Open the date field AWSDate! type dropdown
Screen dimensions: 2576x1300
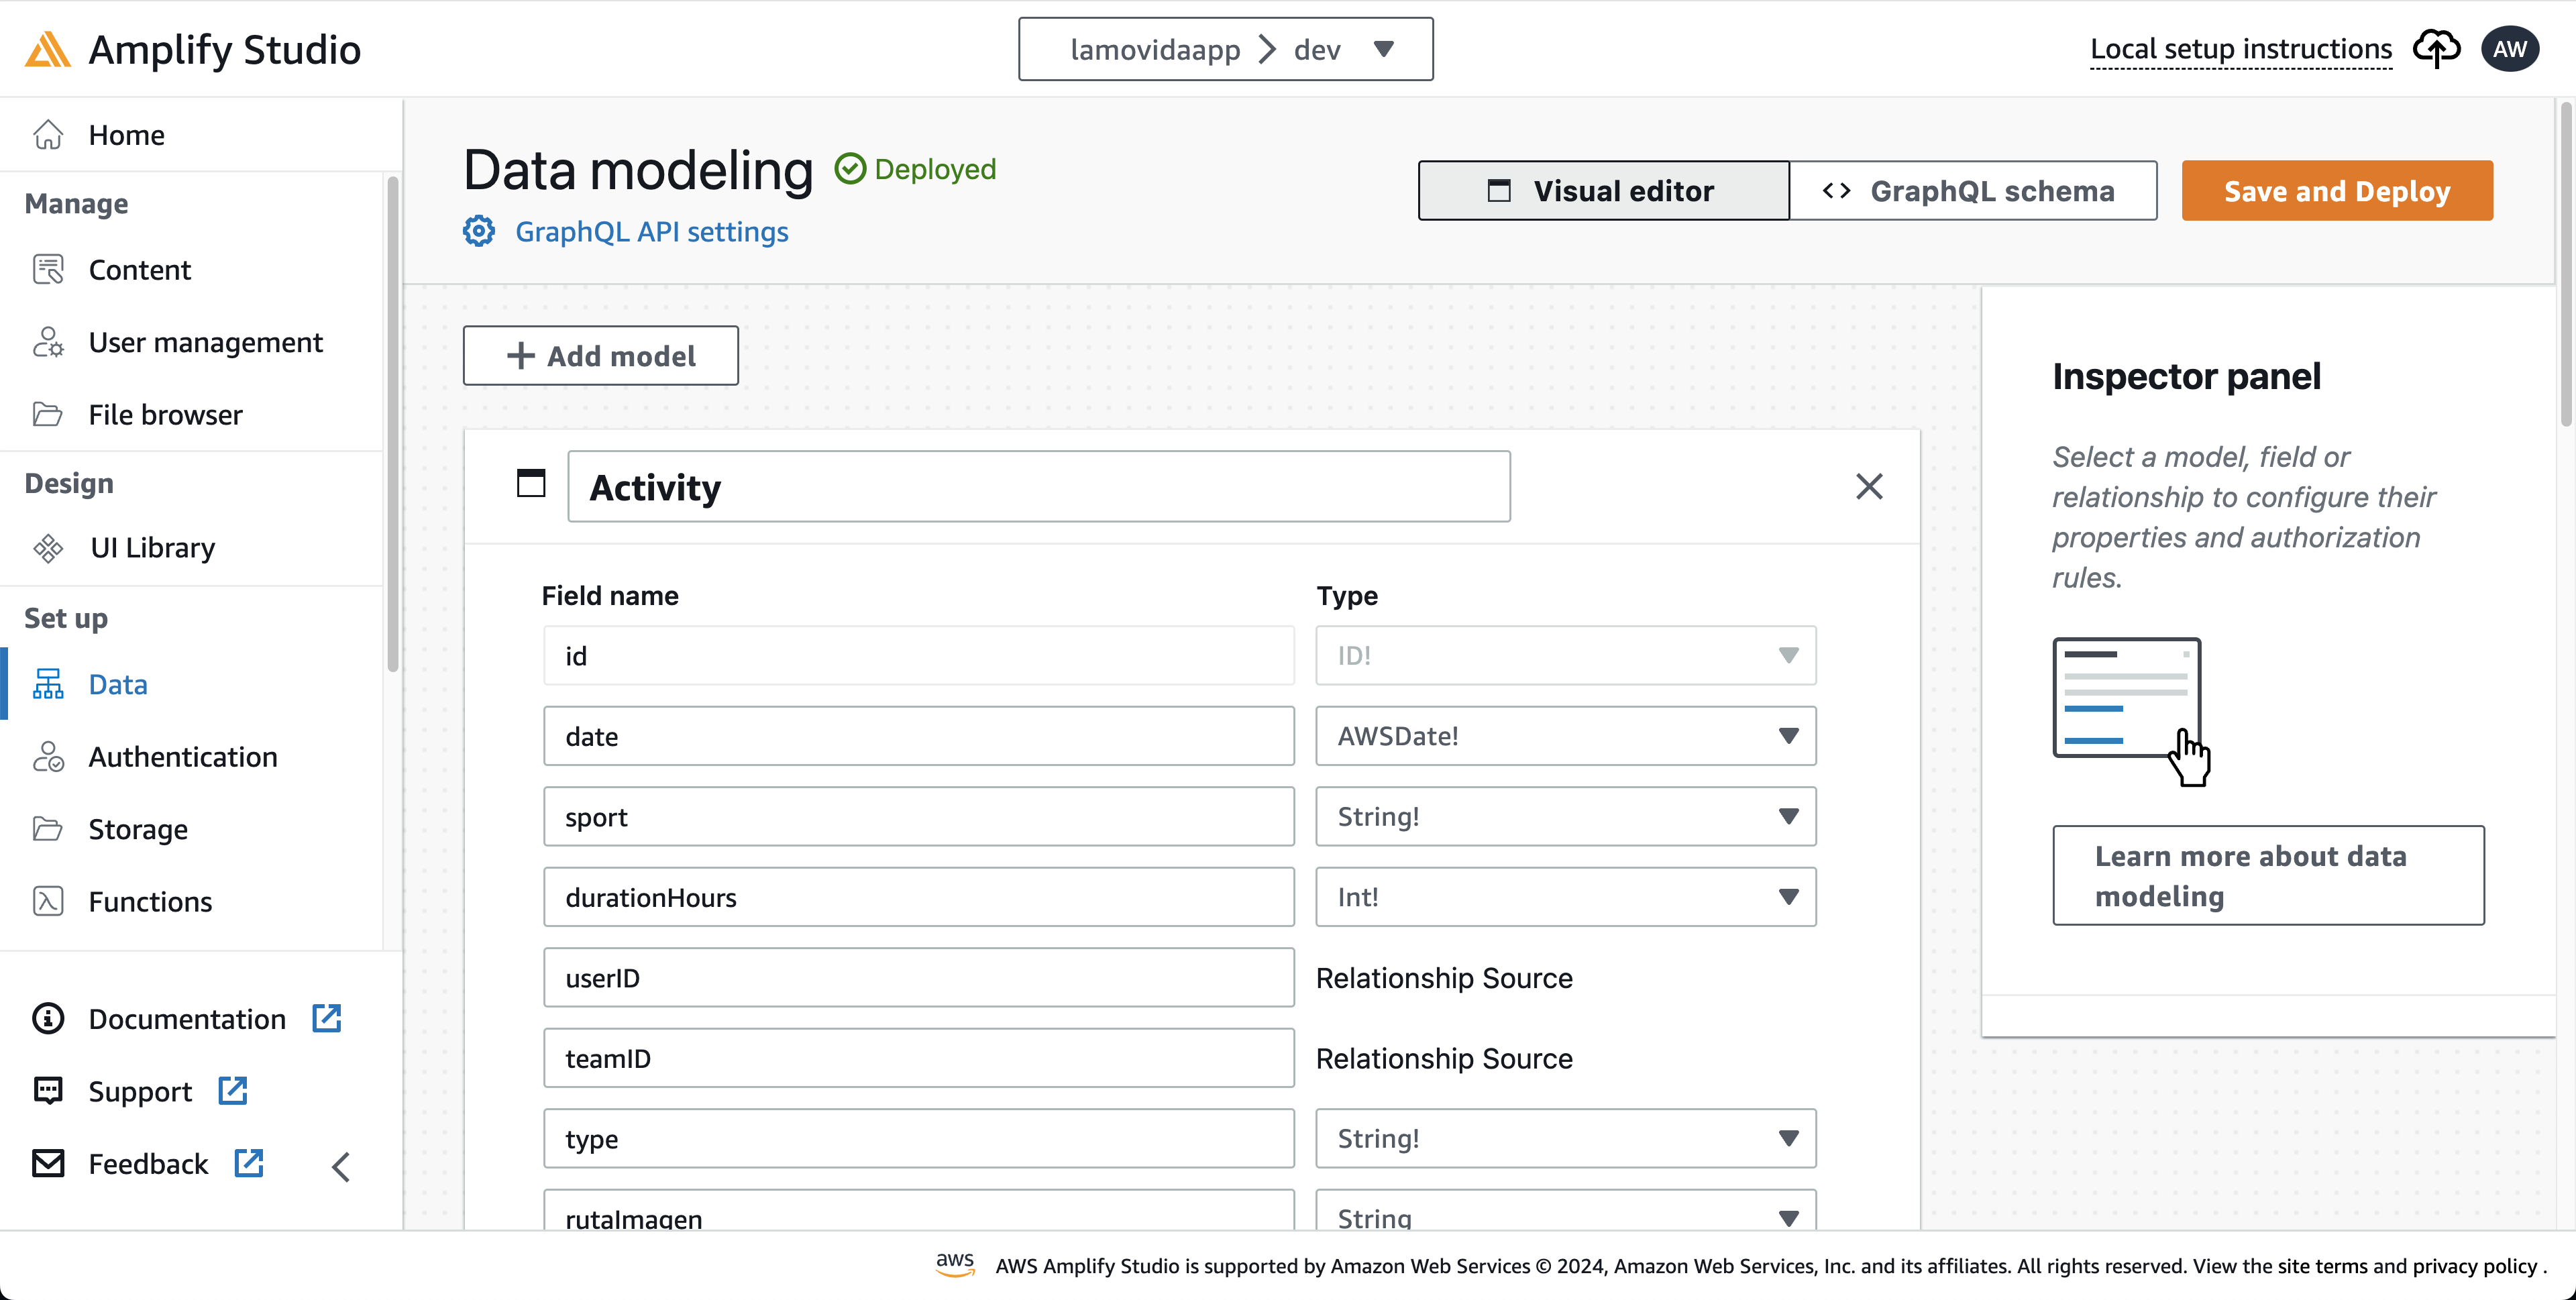click(1565, 736)
